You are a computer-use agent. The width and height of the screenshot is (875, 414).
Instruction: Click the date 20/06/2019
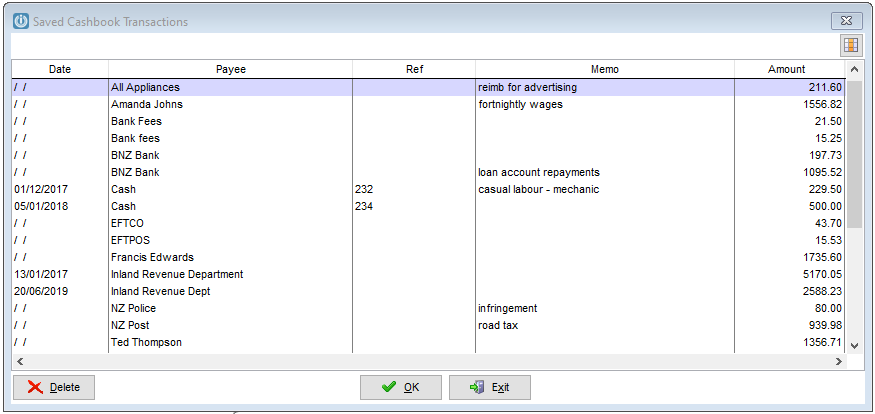(41, 291)
